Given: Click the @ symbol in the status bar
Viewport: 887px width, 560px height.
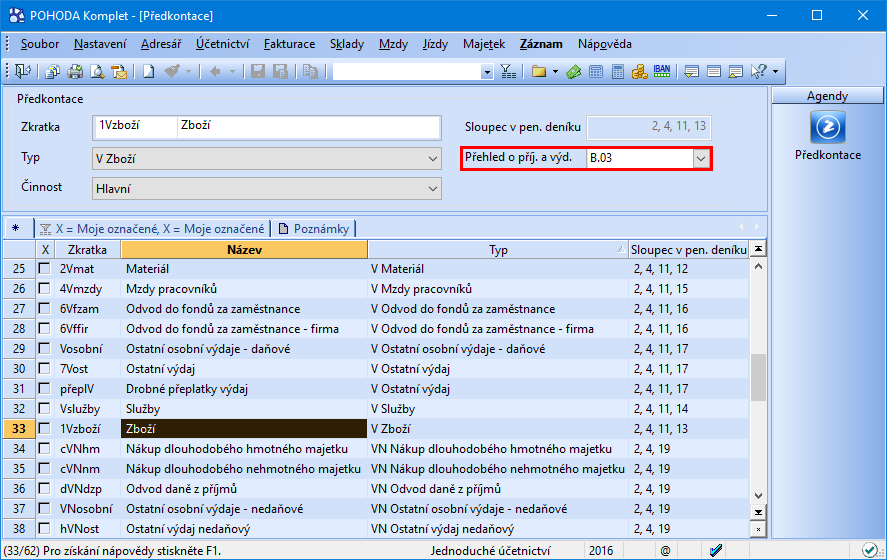Looking at the screenshot, I should (x=665, y=550).
